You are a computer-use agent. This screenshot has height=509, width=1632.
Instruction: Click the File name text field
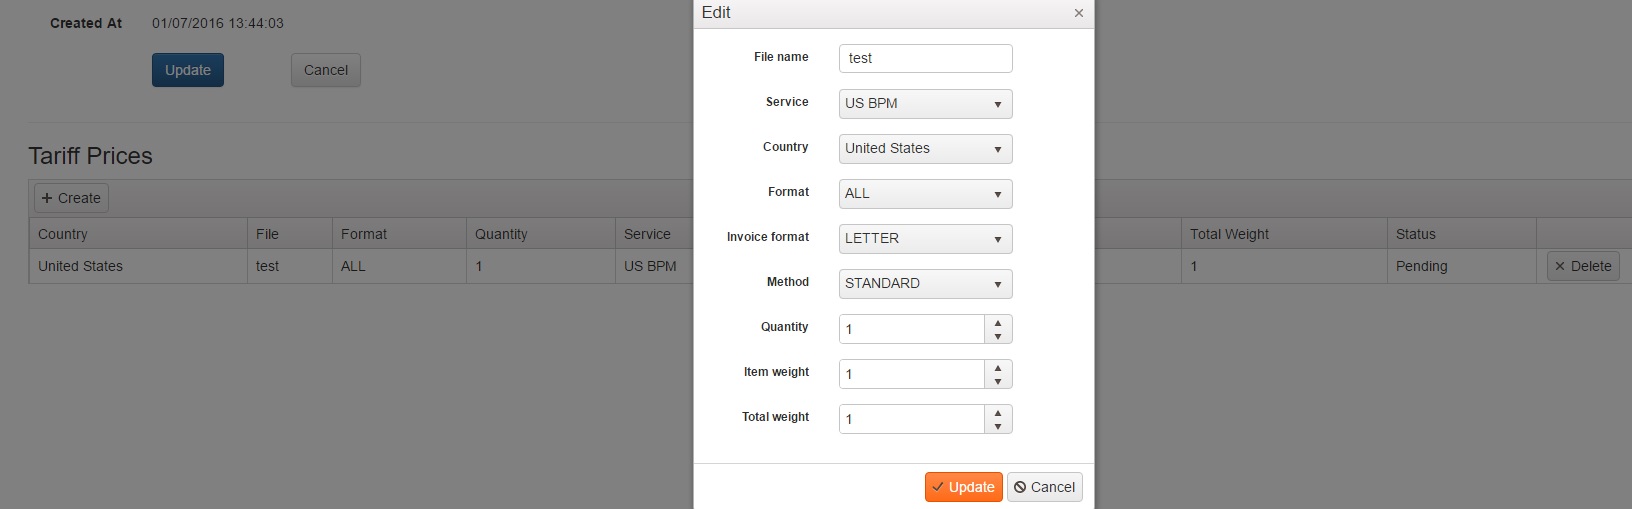pos(925,58)
